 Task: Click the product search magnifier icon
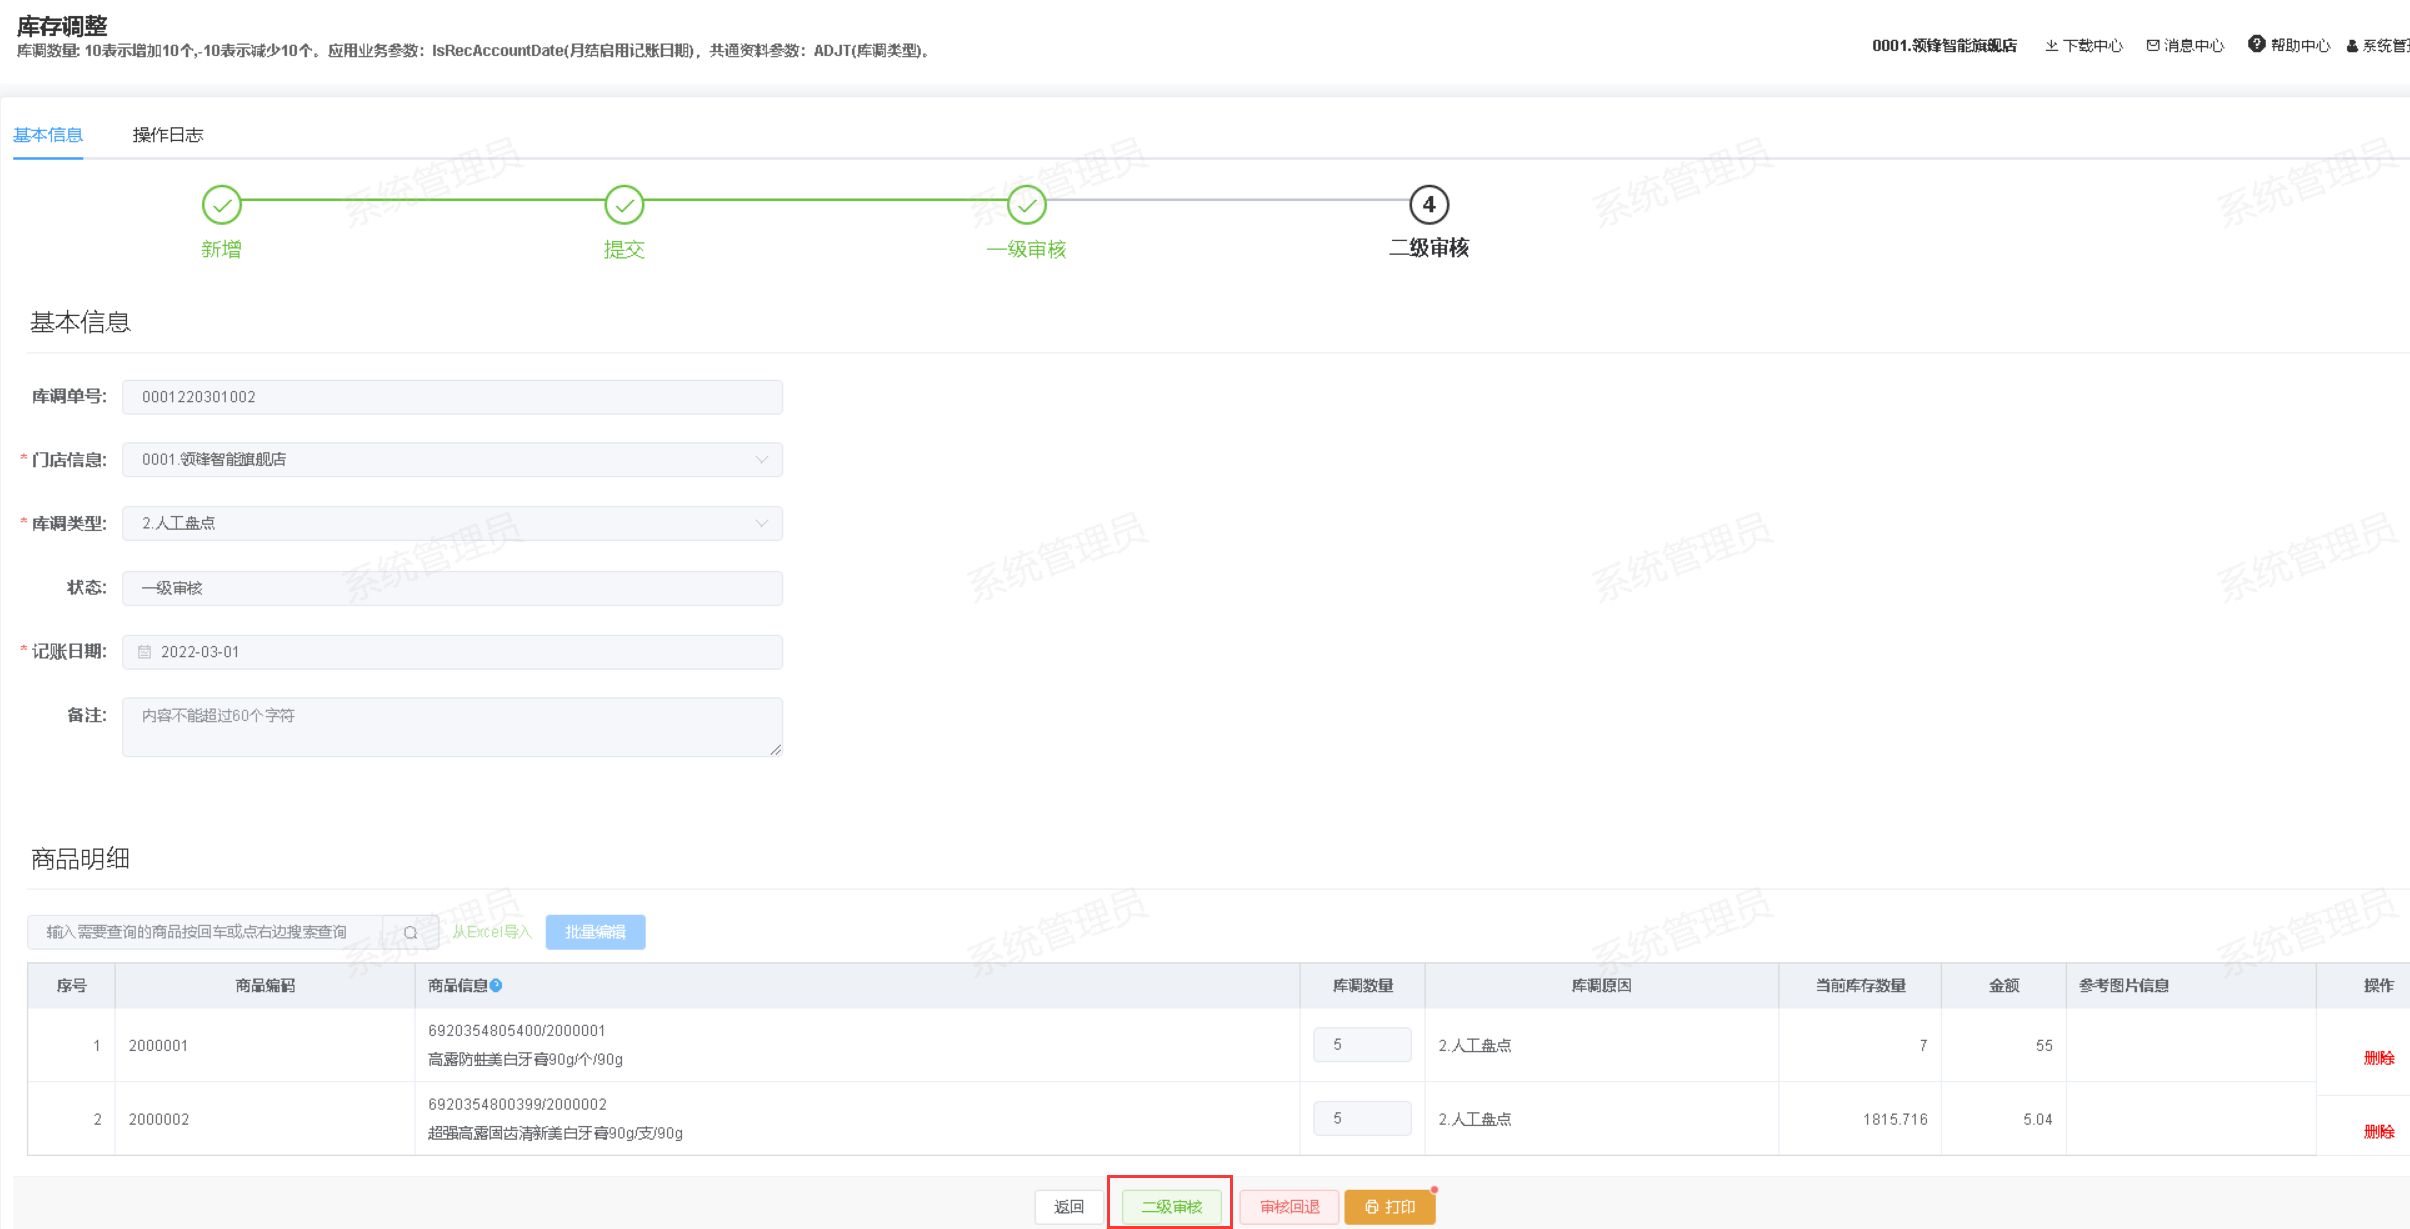click(410, 932)
